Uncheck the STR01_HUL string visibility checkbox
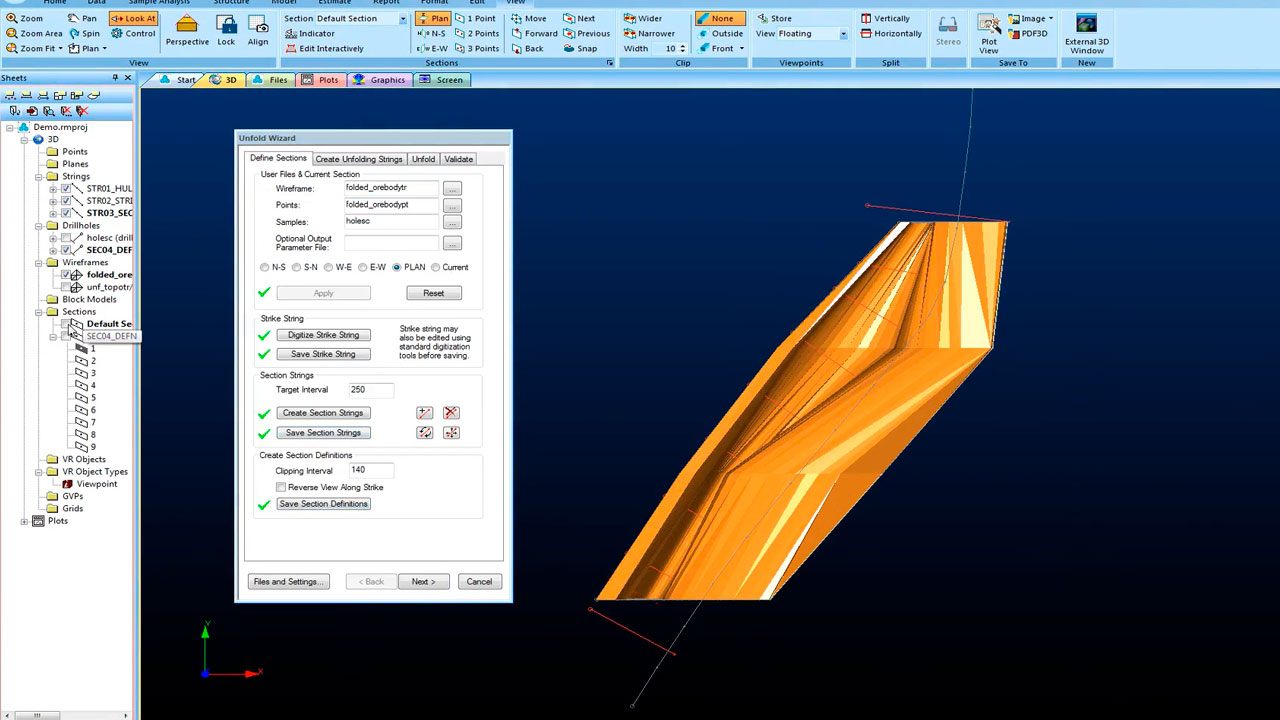 (x=66, y=188)
